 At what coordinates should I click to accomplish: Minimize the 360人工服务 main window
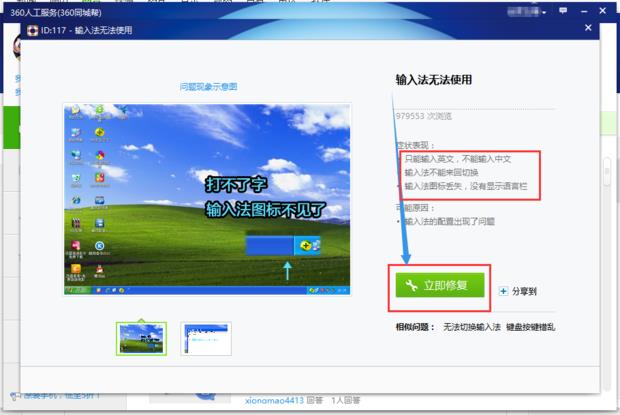[x=584, y=11]
